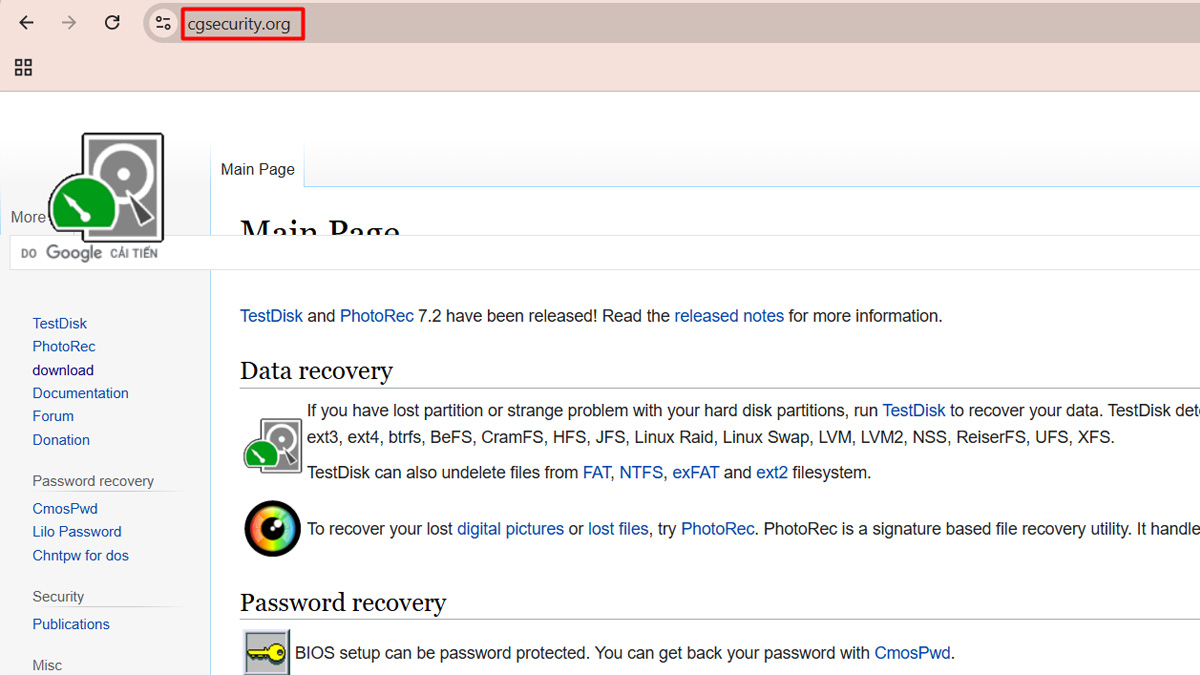Click the TestDisk link after 'partitions, run'
This screenshot has height=675, width=1200.
(x=914, y=410)
